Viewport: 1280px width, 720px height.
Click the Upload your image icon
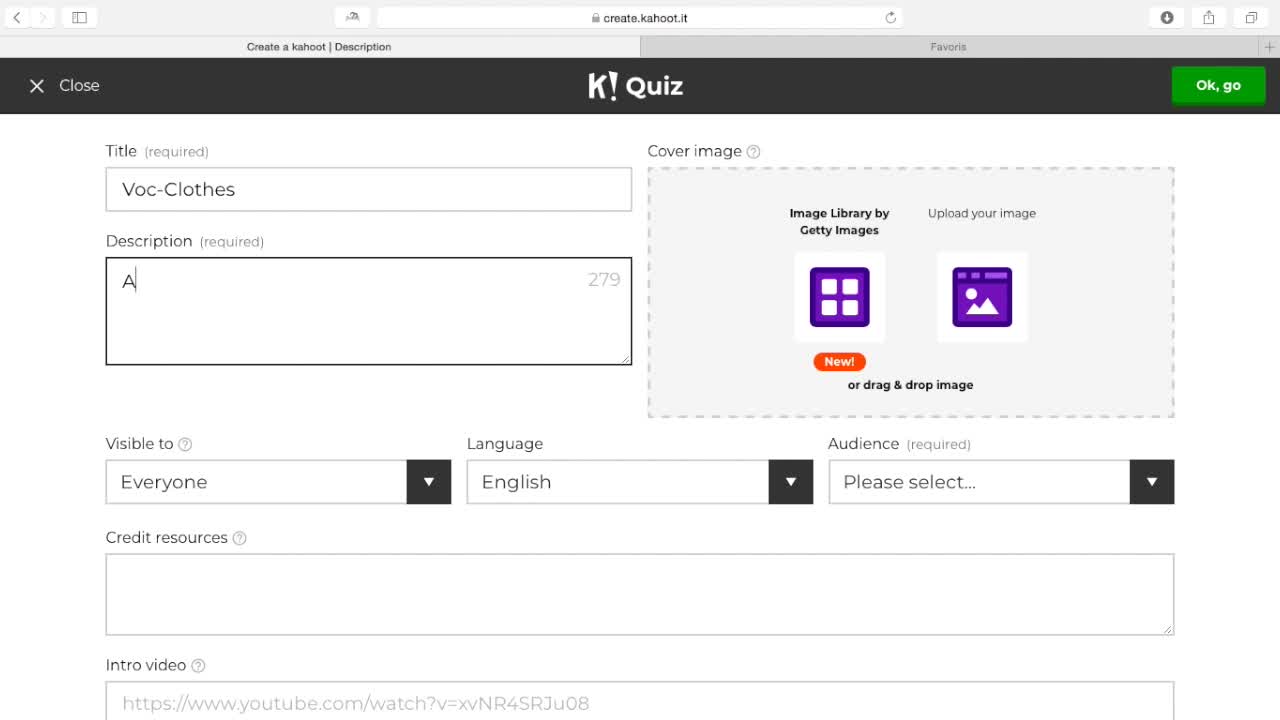(x=981, y=297)
